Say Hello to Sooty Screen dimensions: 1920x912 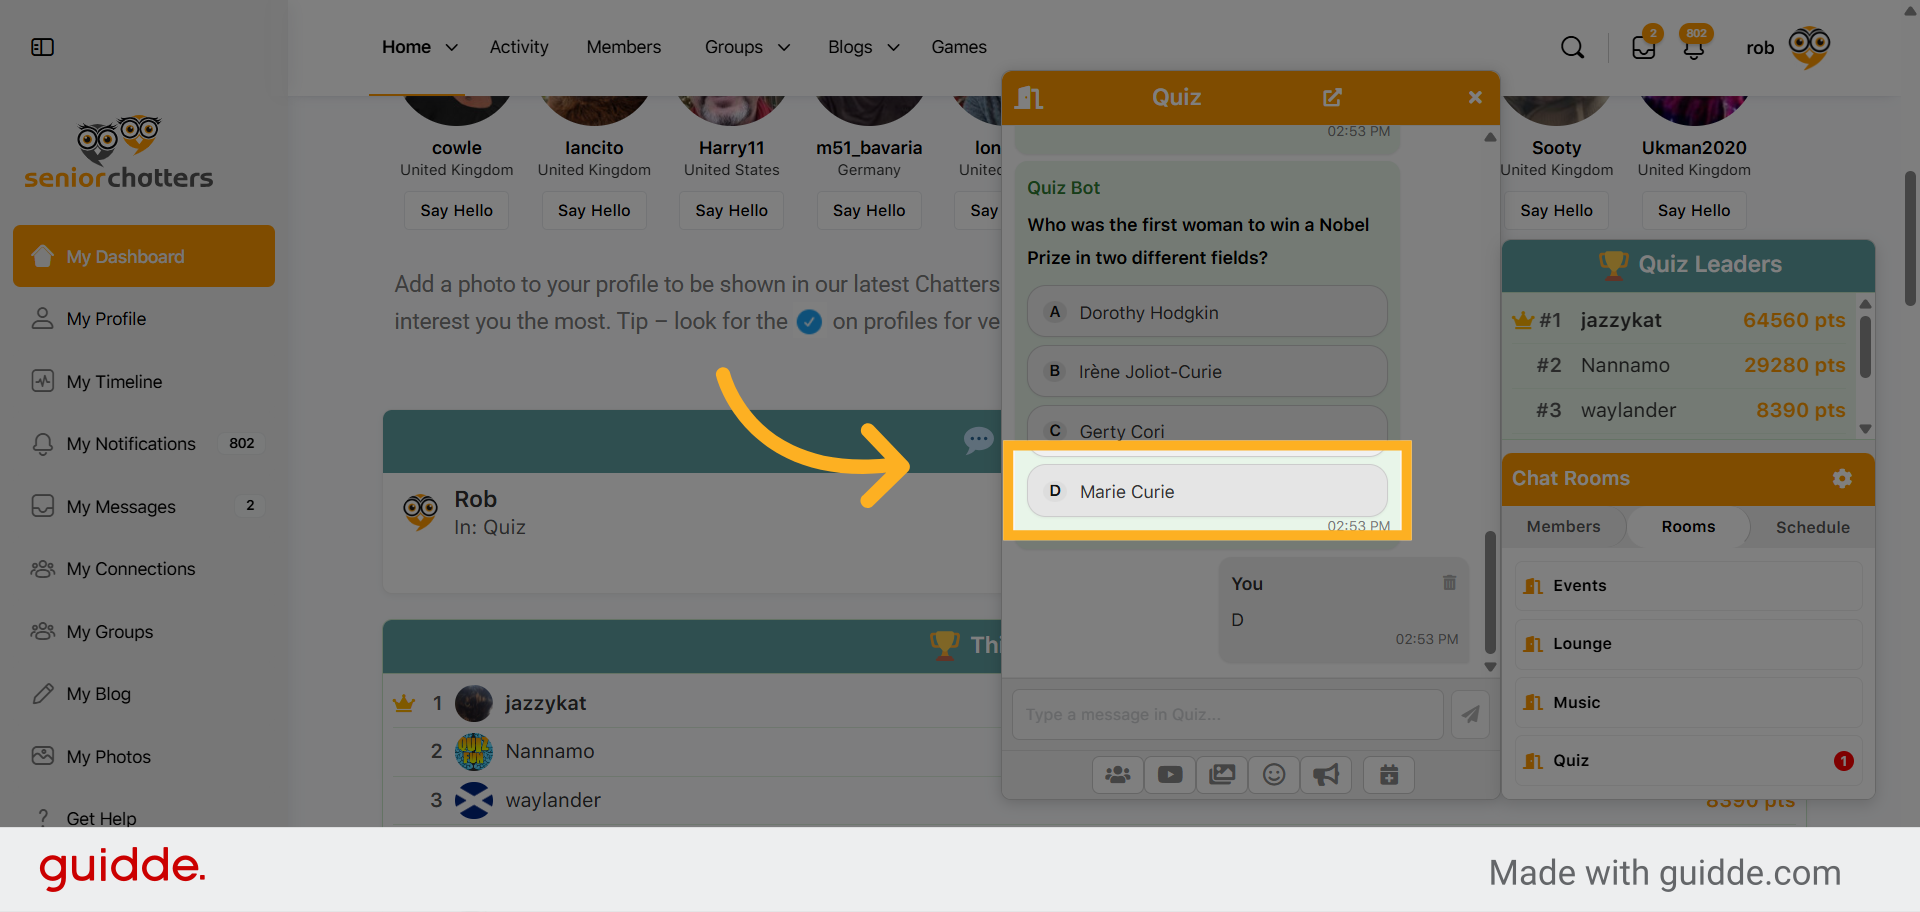point(1556,210)
